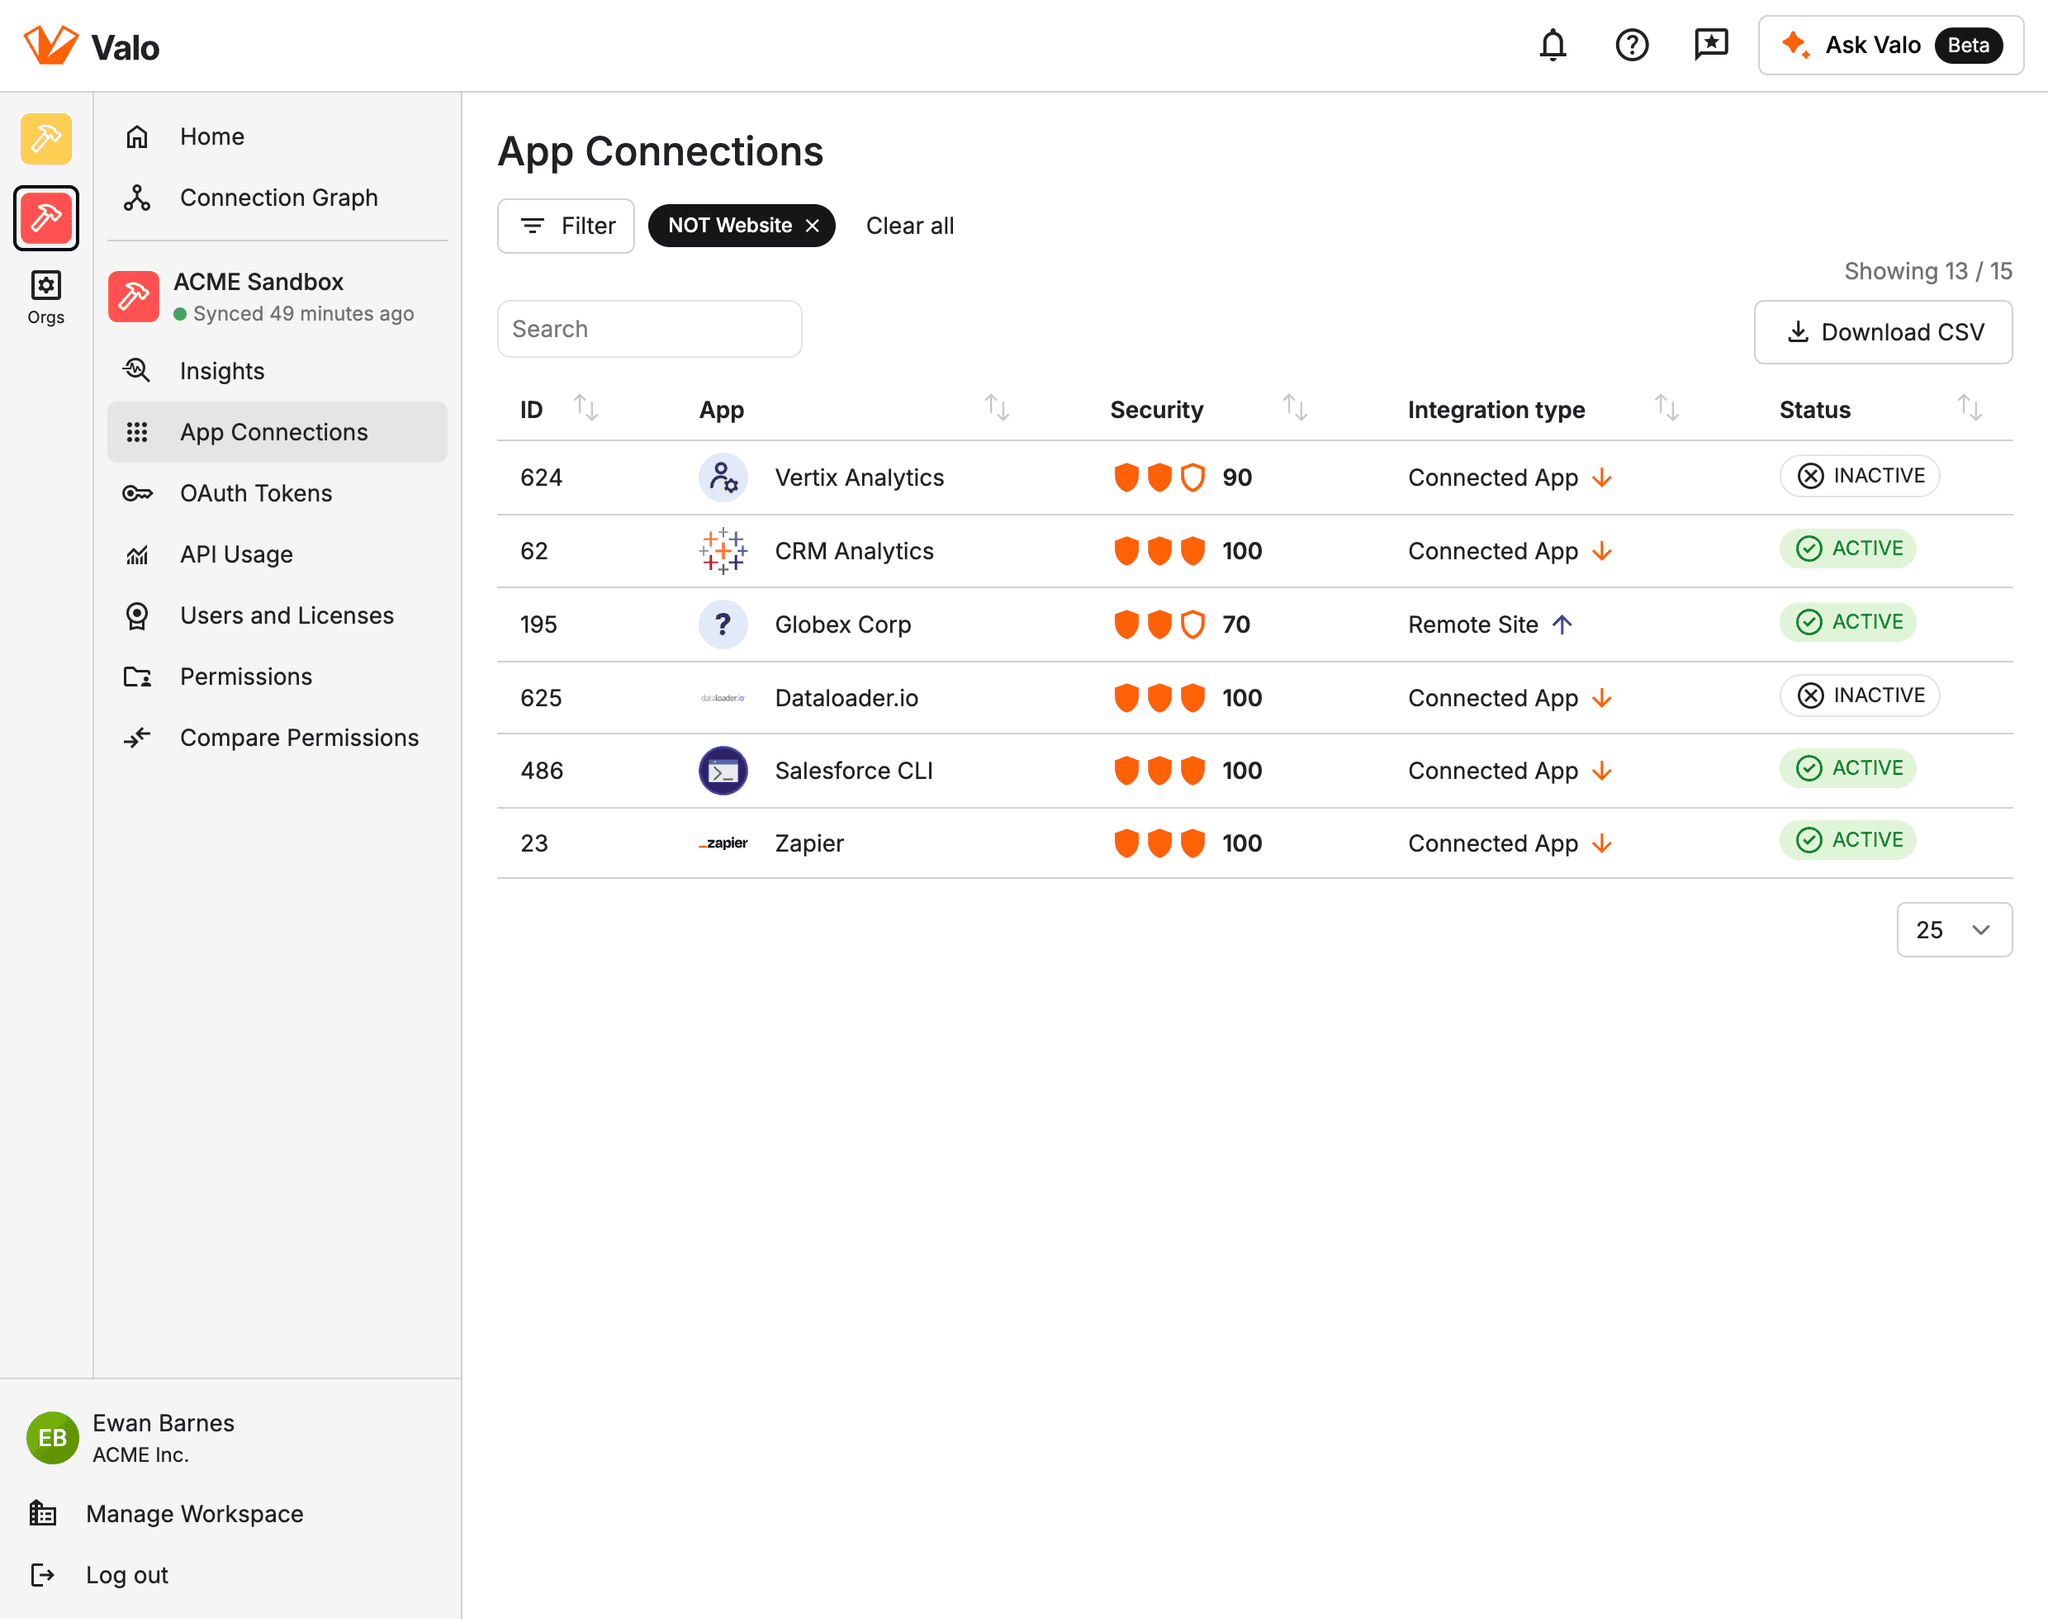
Task: Sort by App column
Action: click(x=997, y=408)
